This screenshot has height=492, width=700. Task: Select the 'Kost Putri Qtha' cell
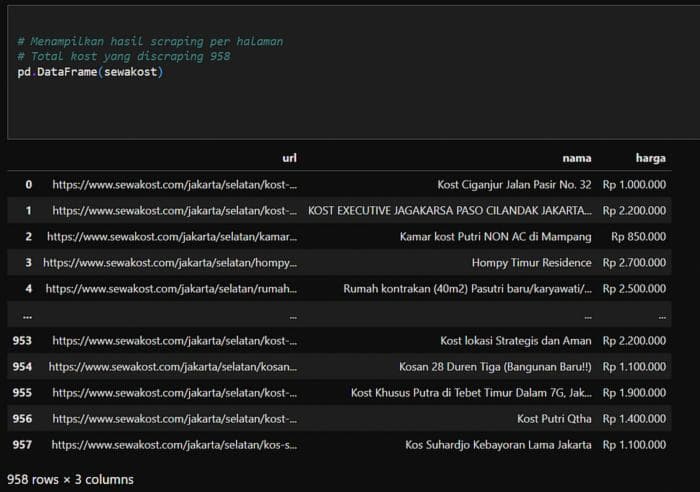pyautogui.click(x=554, y=419)
